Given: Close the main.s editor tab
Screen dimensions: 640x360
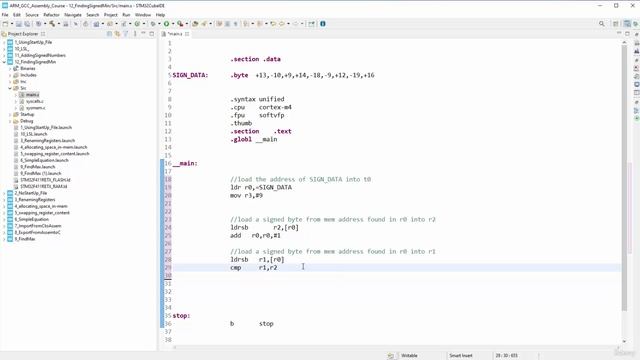Looking at the screenshot, I should click(x=187, y=34).
